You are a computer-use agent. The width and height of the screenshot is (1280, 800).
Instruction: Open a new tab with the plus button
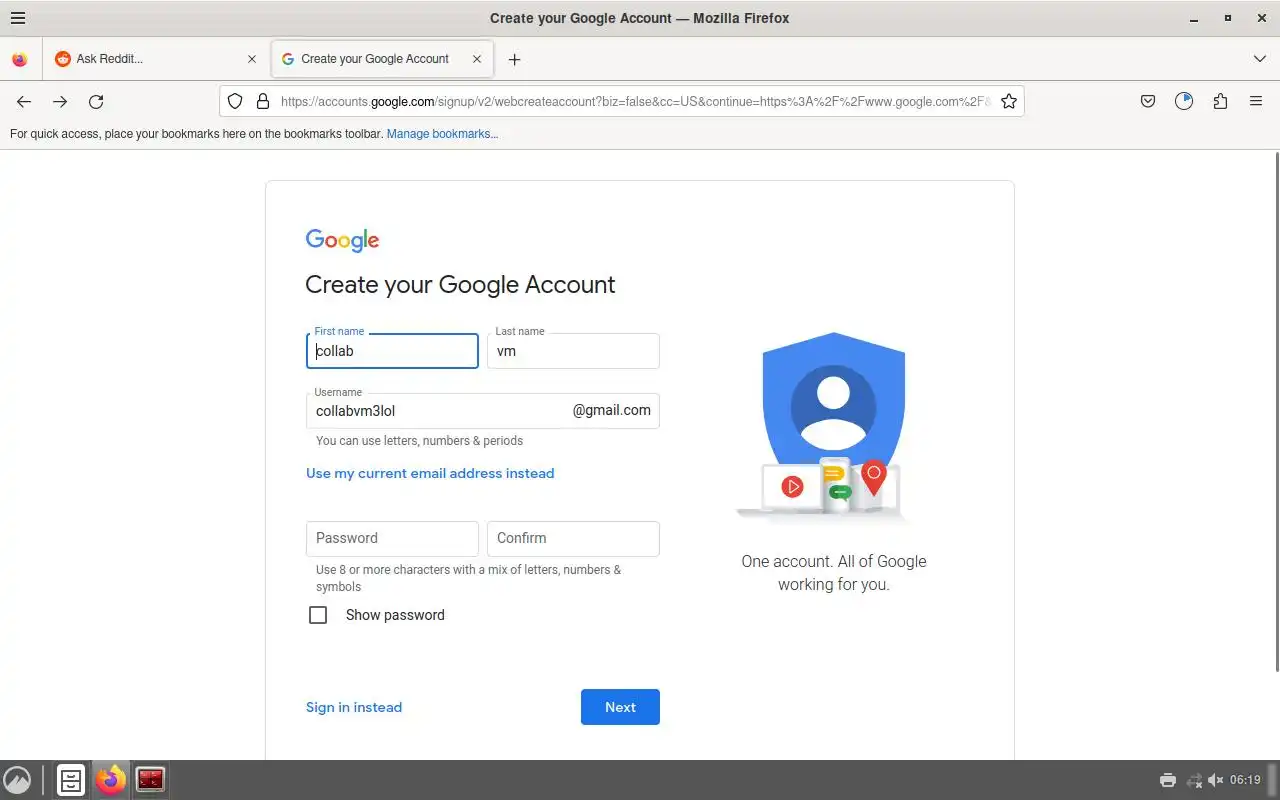[x=514, y=59]
